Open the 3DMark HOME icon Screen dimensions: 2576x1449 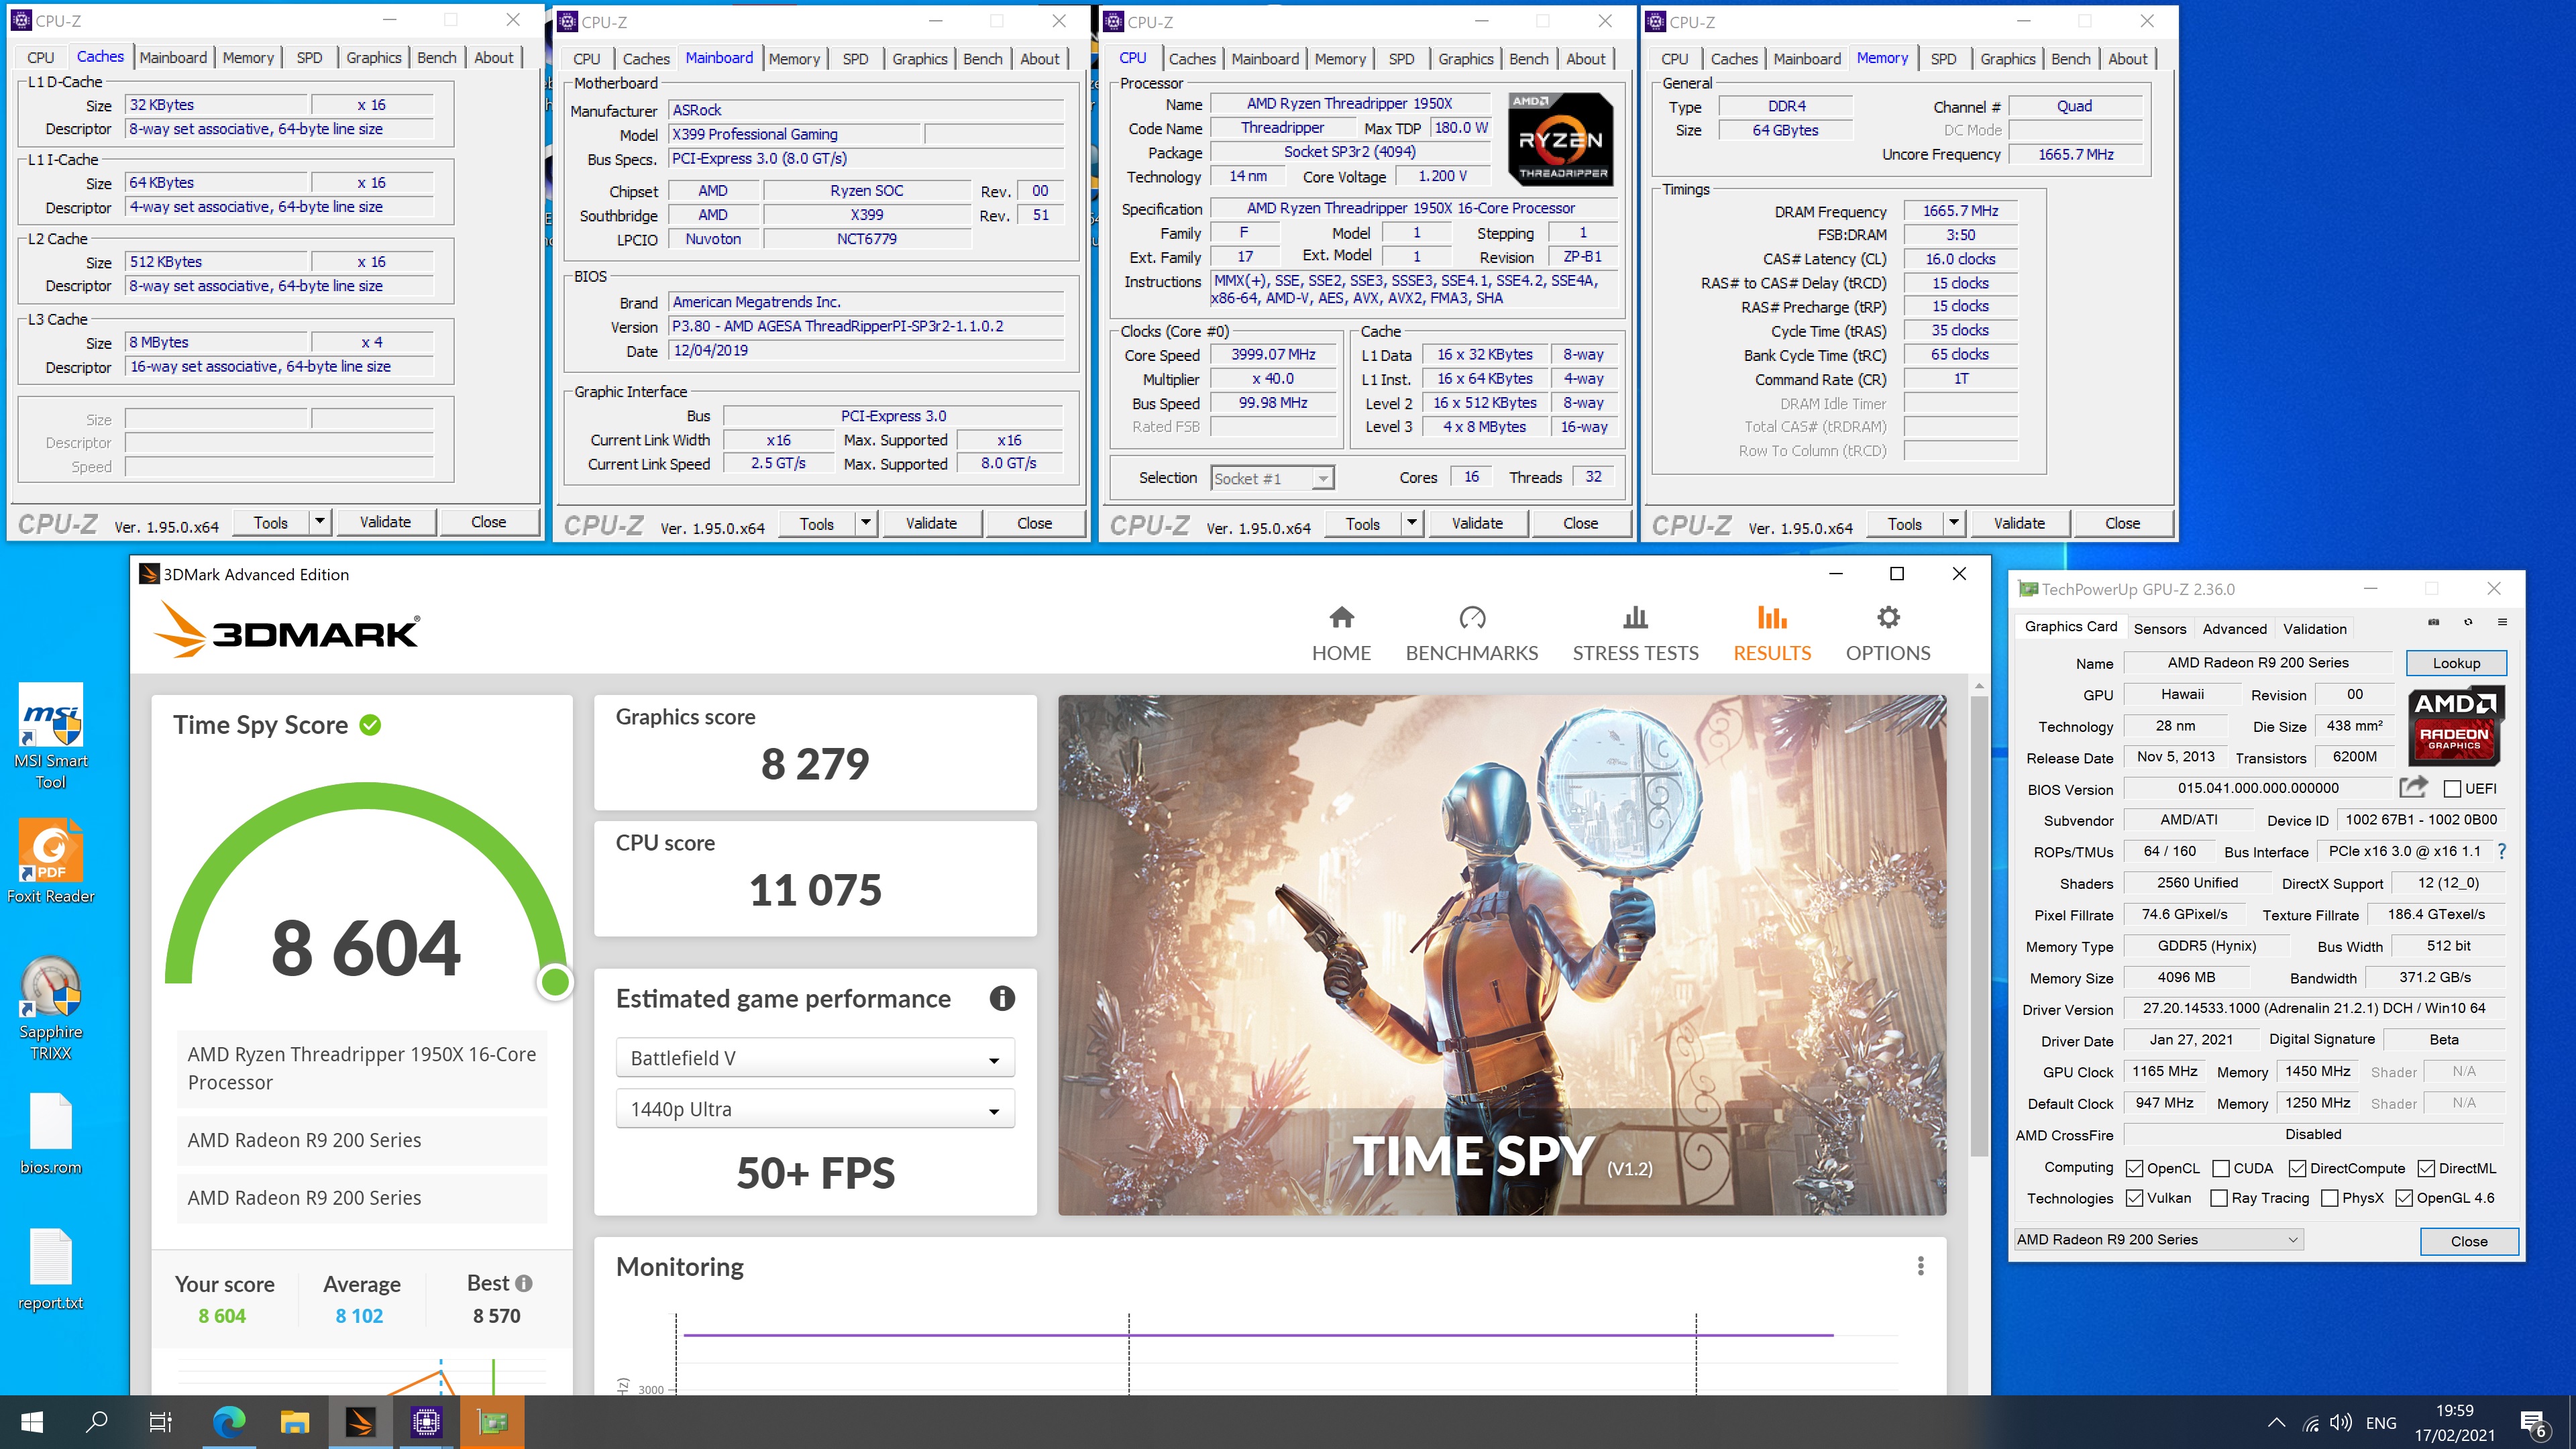1341,617
